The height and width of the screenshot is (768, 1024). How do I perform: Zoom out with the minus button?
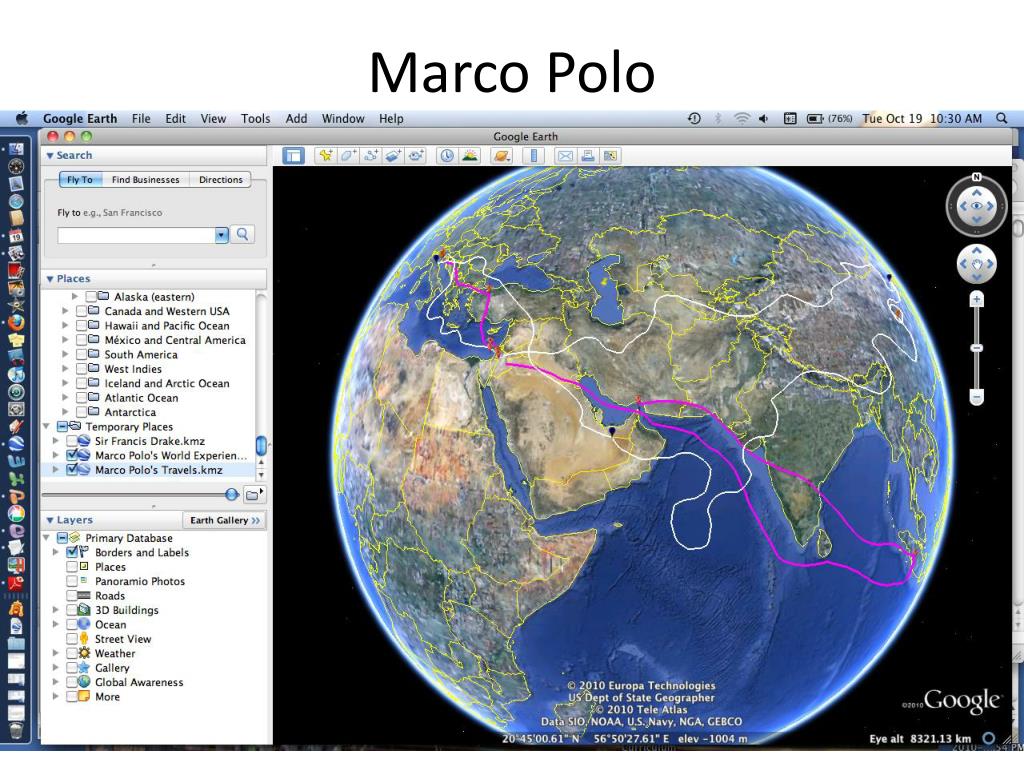click(976, 397)
